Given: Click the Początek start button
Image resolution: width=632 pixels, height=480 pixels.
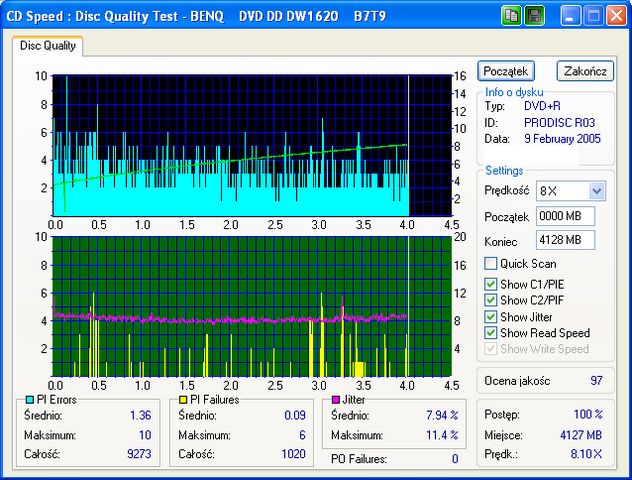Looking at the screenshot, I should point(506,71).
